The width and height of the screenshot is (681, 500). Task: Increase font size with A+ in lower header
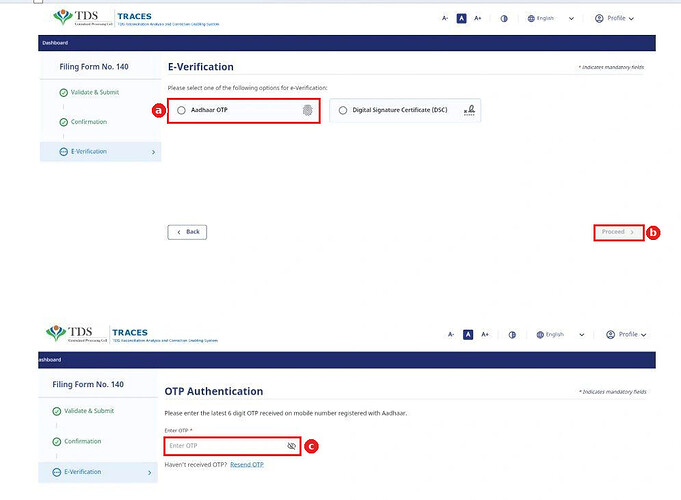tap(485, 334)
